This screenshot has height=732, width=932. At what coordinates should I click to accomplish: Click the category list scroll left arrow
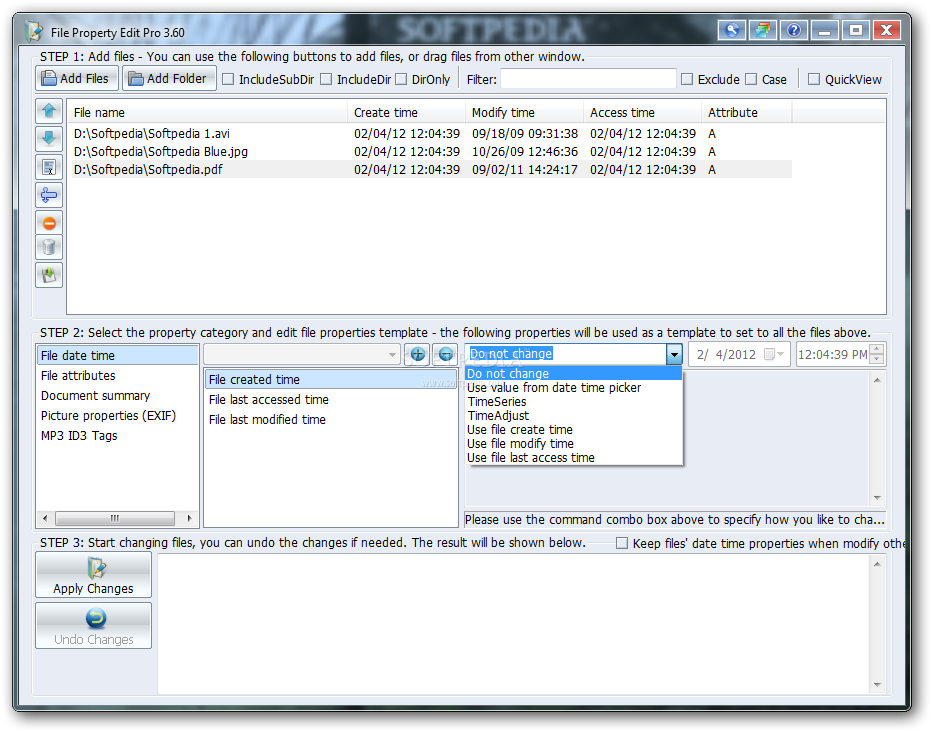pos(45,518)
